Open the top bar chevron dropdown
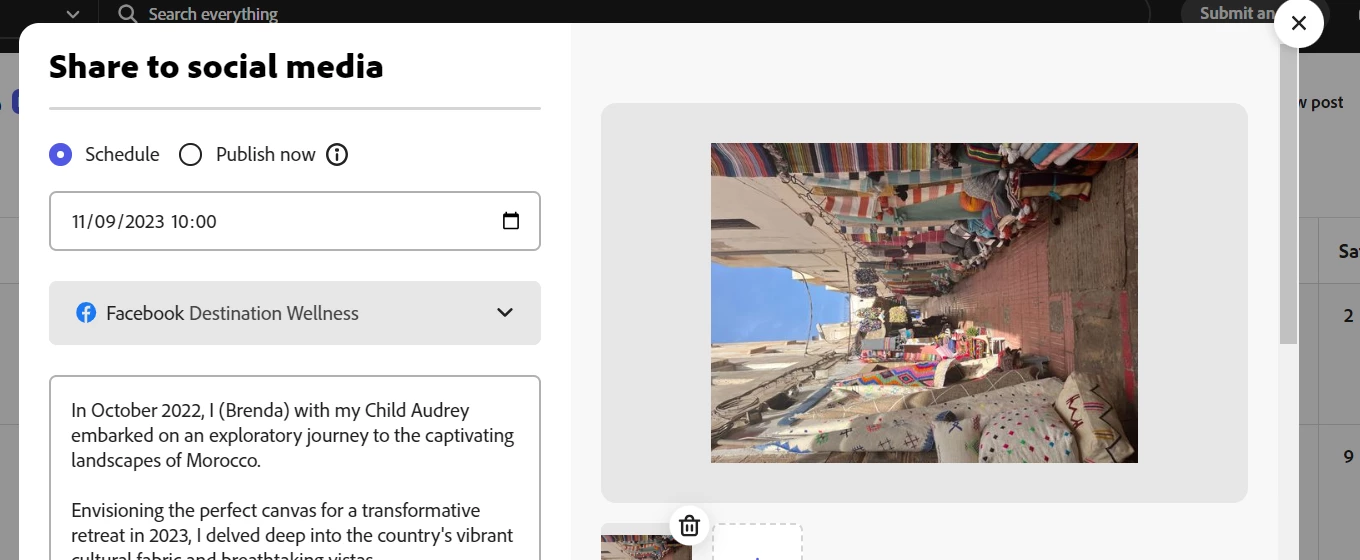The width and height of the screenshot is (1360, 560). pos(73,14)
